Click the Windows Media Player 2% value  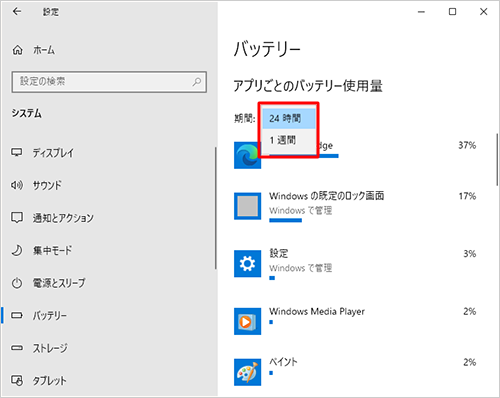470,311
